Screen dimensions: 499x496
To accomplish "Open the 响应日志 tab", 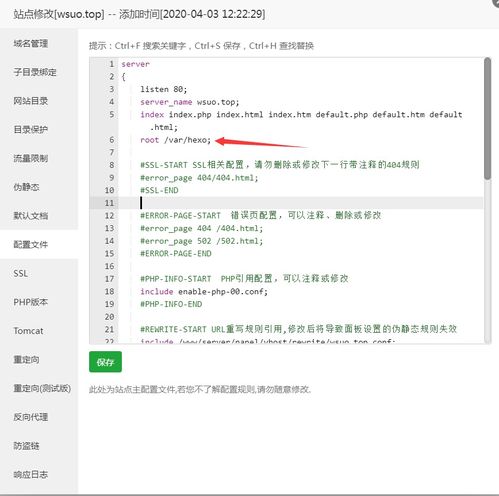I will 31,474.
